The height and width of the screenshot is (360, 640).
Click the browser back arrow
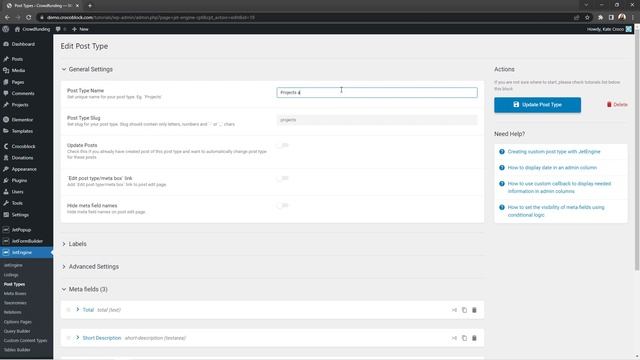[7, 17]
